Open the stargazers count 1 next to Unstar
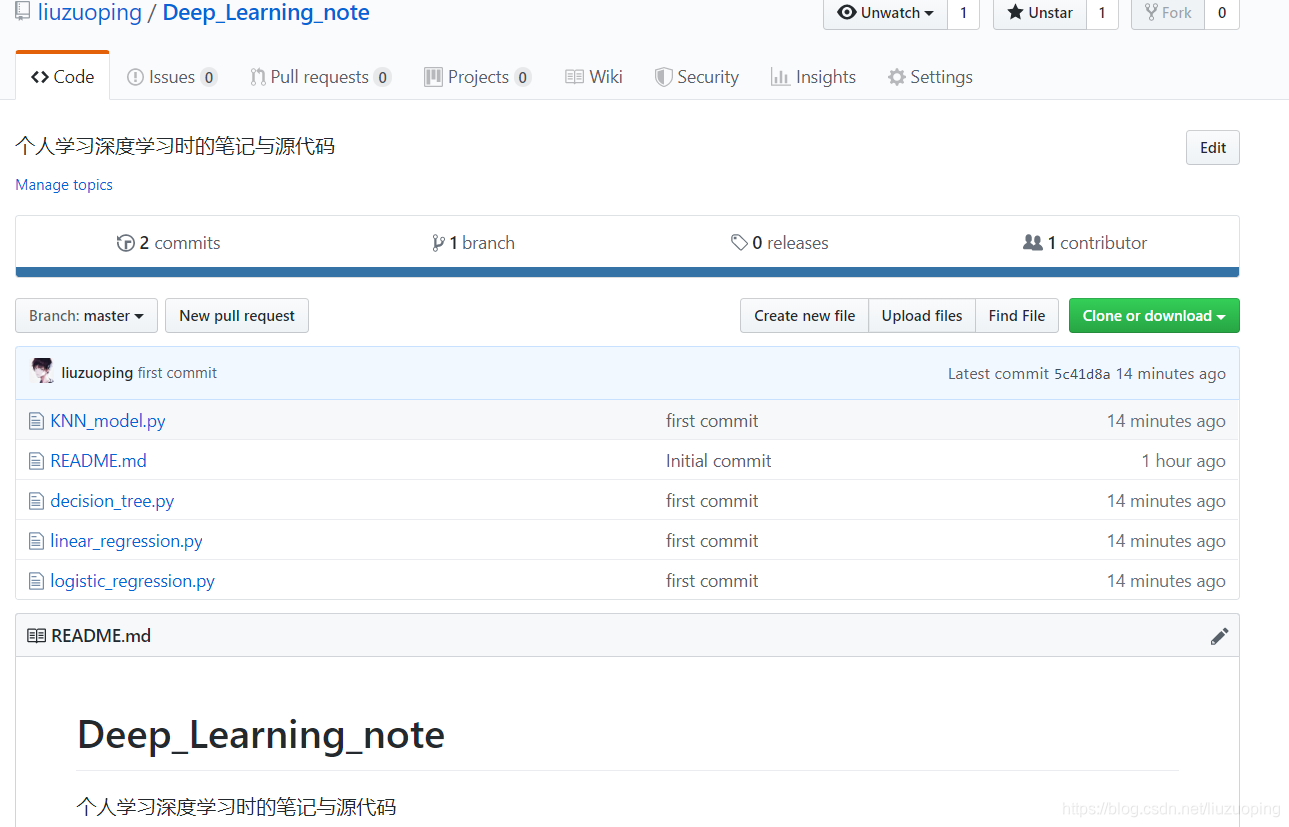Screen dimensions: 1289x827 pyautogui.click(x=1102, y=13)
